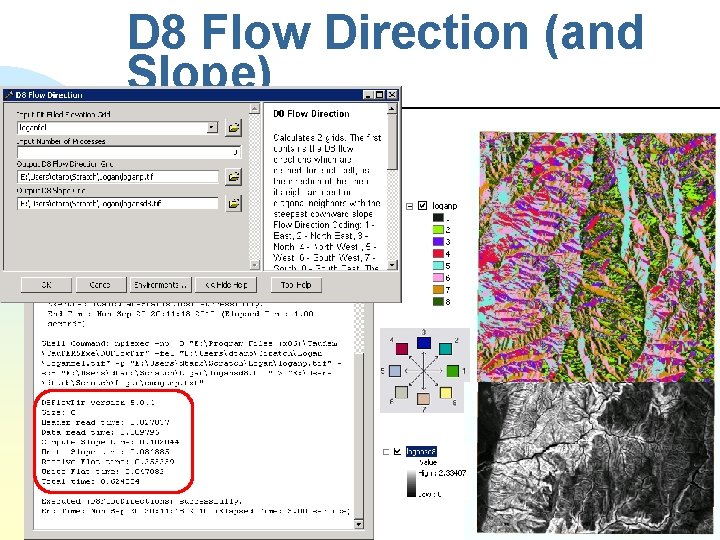Click the black swatch for value 1
The width and height of the screenshot is (720, 540).
click(439, 218)
